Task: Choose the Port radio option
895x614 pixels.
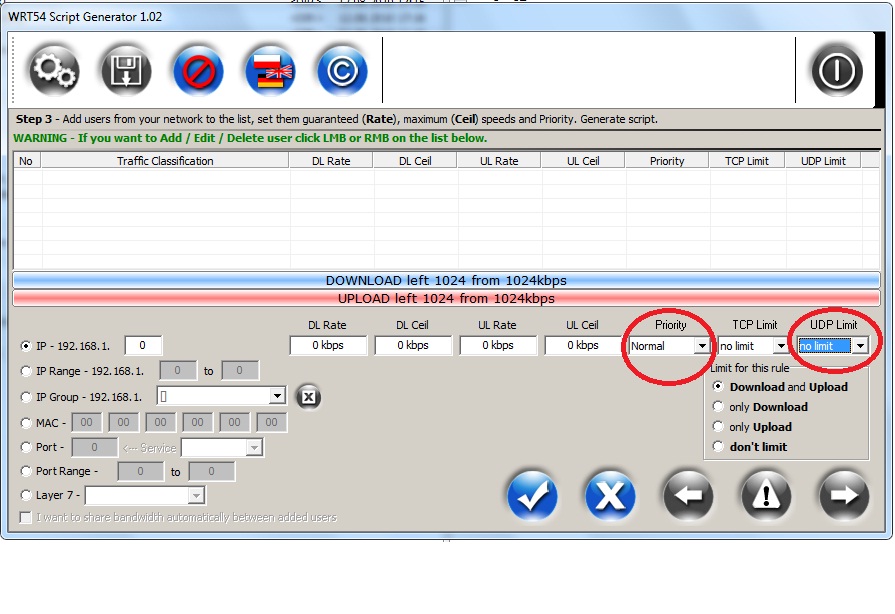Action: click(x=26, y=447)
